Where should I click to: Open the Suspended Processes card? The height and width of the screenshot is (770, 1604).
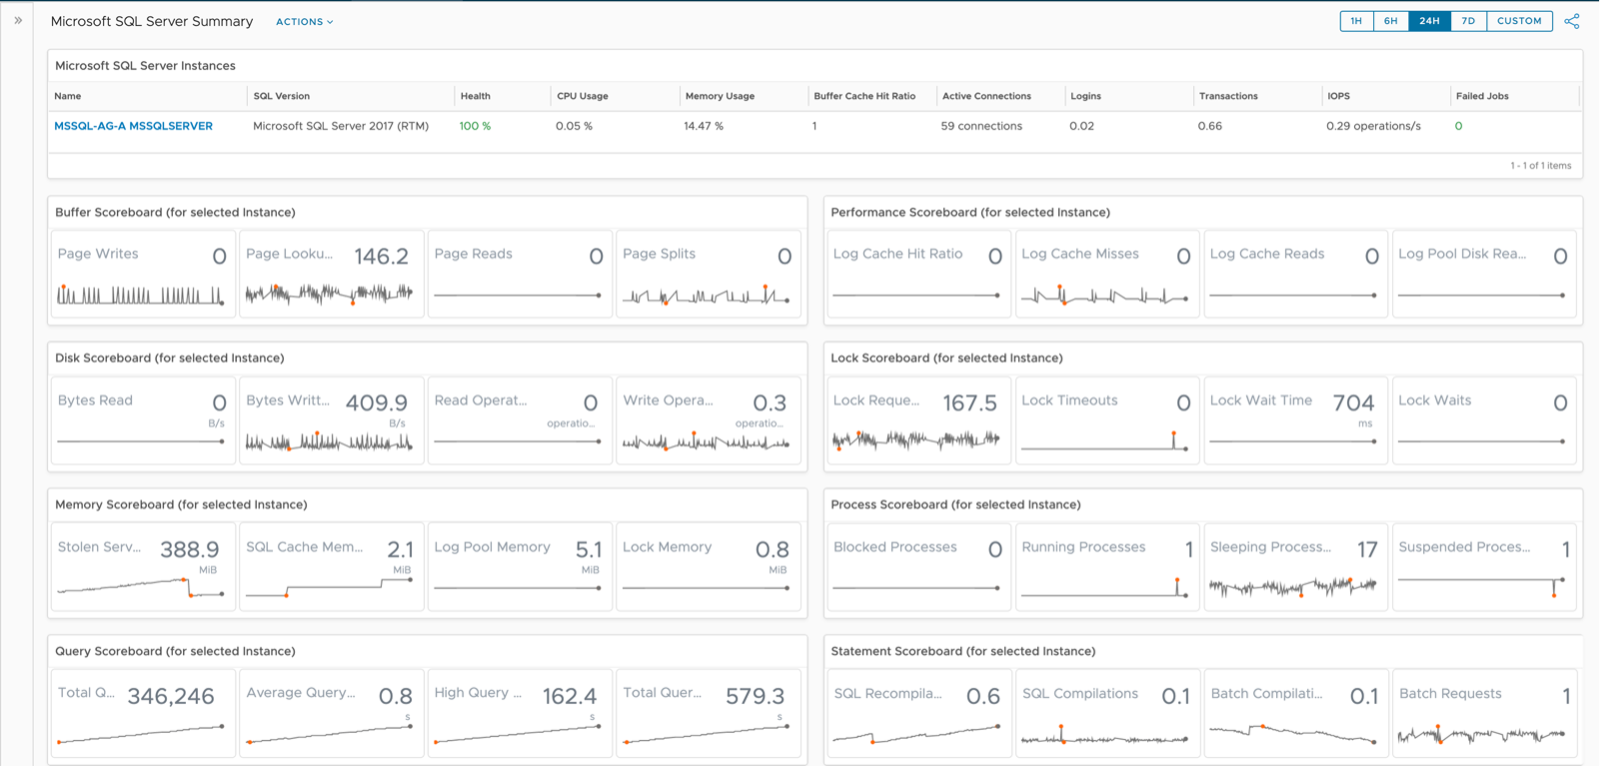[1486, 568]
